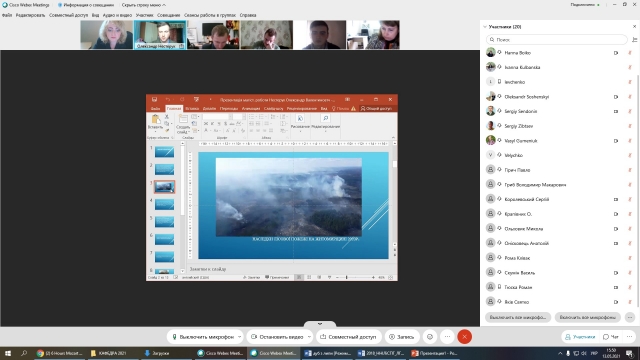Open the Участник menu
Image resolution: width=640 pixels, height=360 pixels.
click(144, 15)
